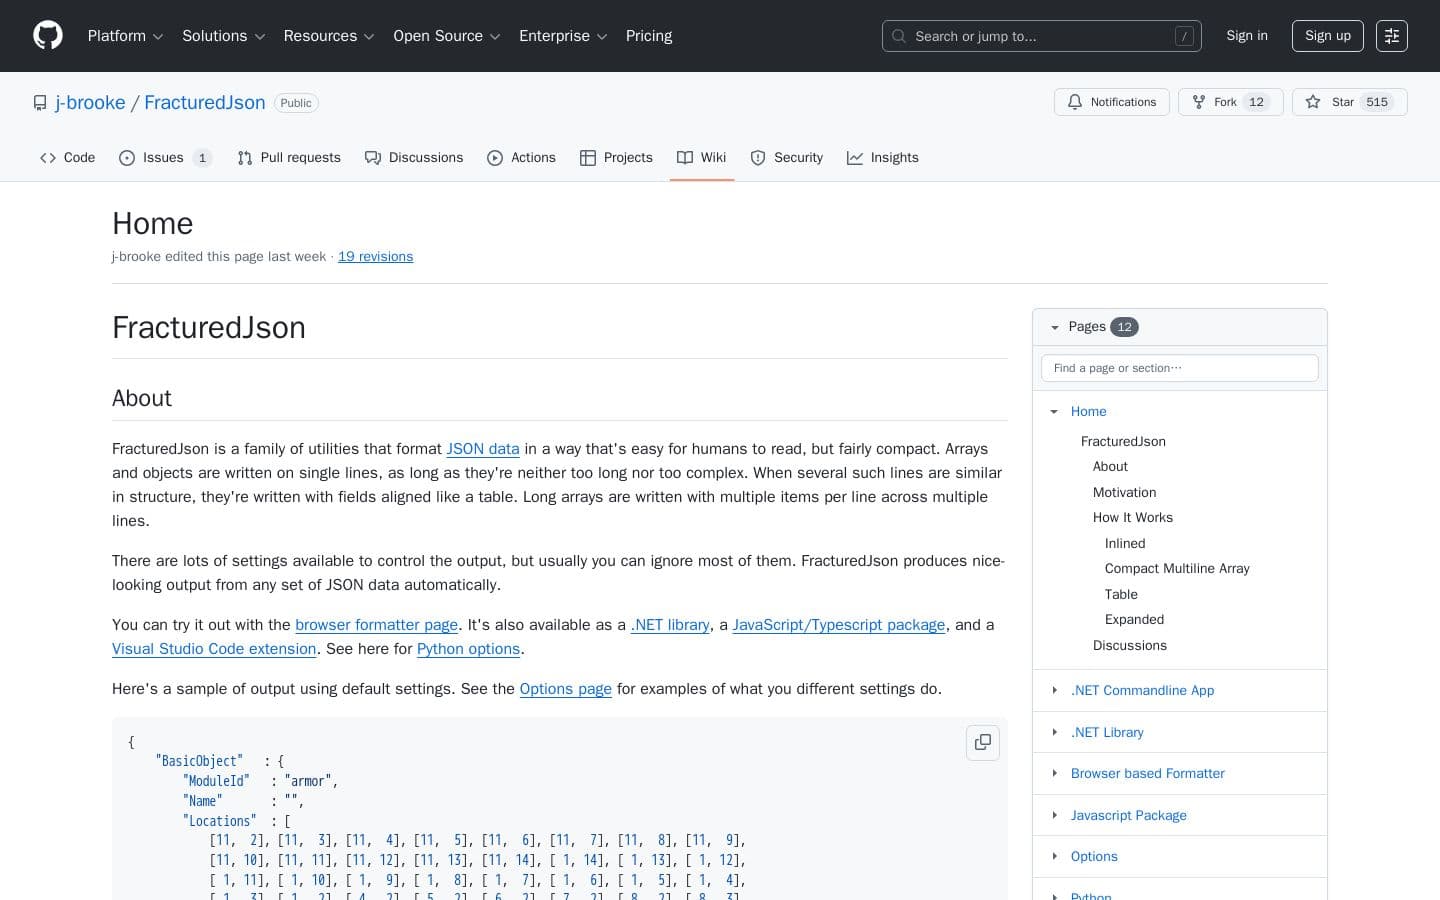Viewport: 1440px width, 900px height.
Task: View the 19 revisions link
Action: coord(375,257)
